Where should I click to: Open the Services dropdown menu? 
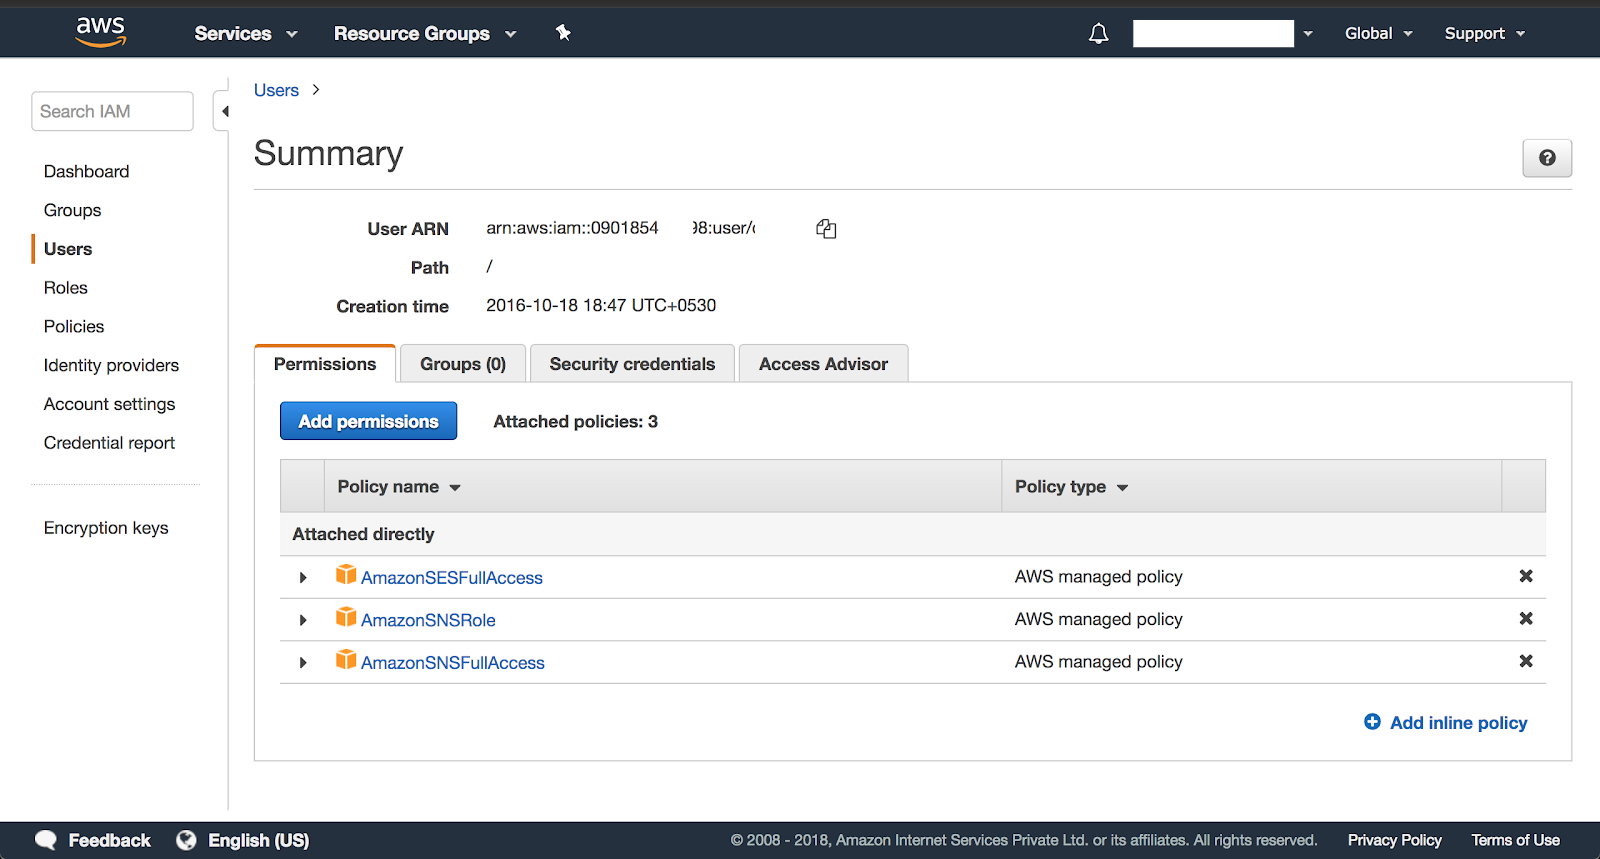(x=246, y=34)
